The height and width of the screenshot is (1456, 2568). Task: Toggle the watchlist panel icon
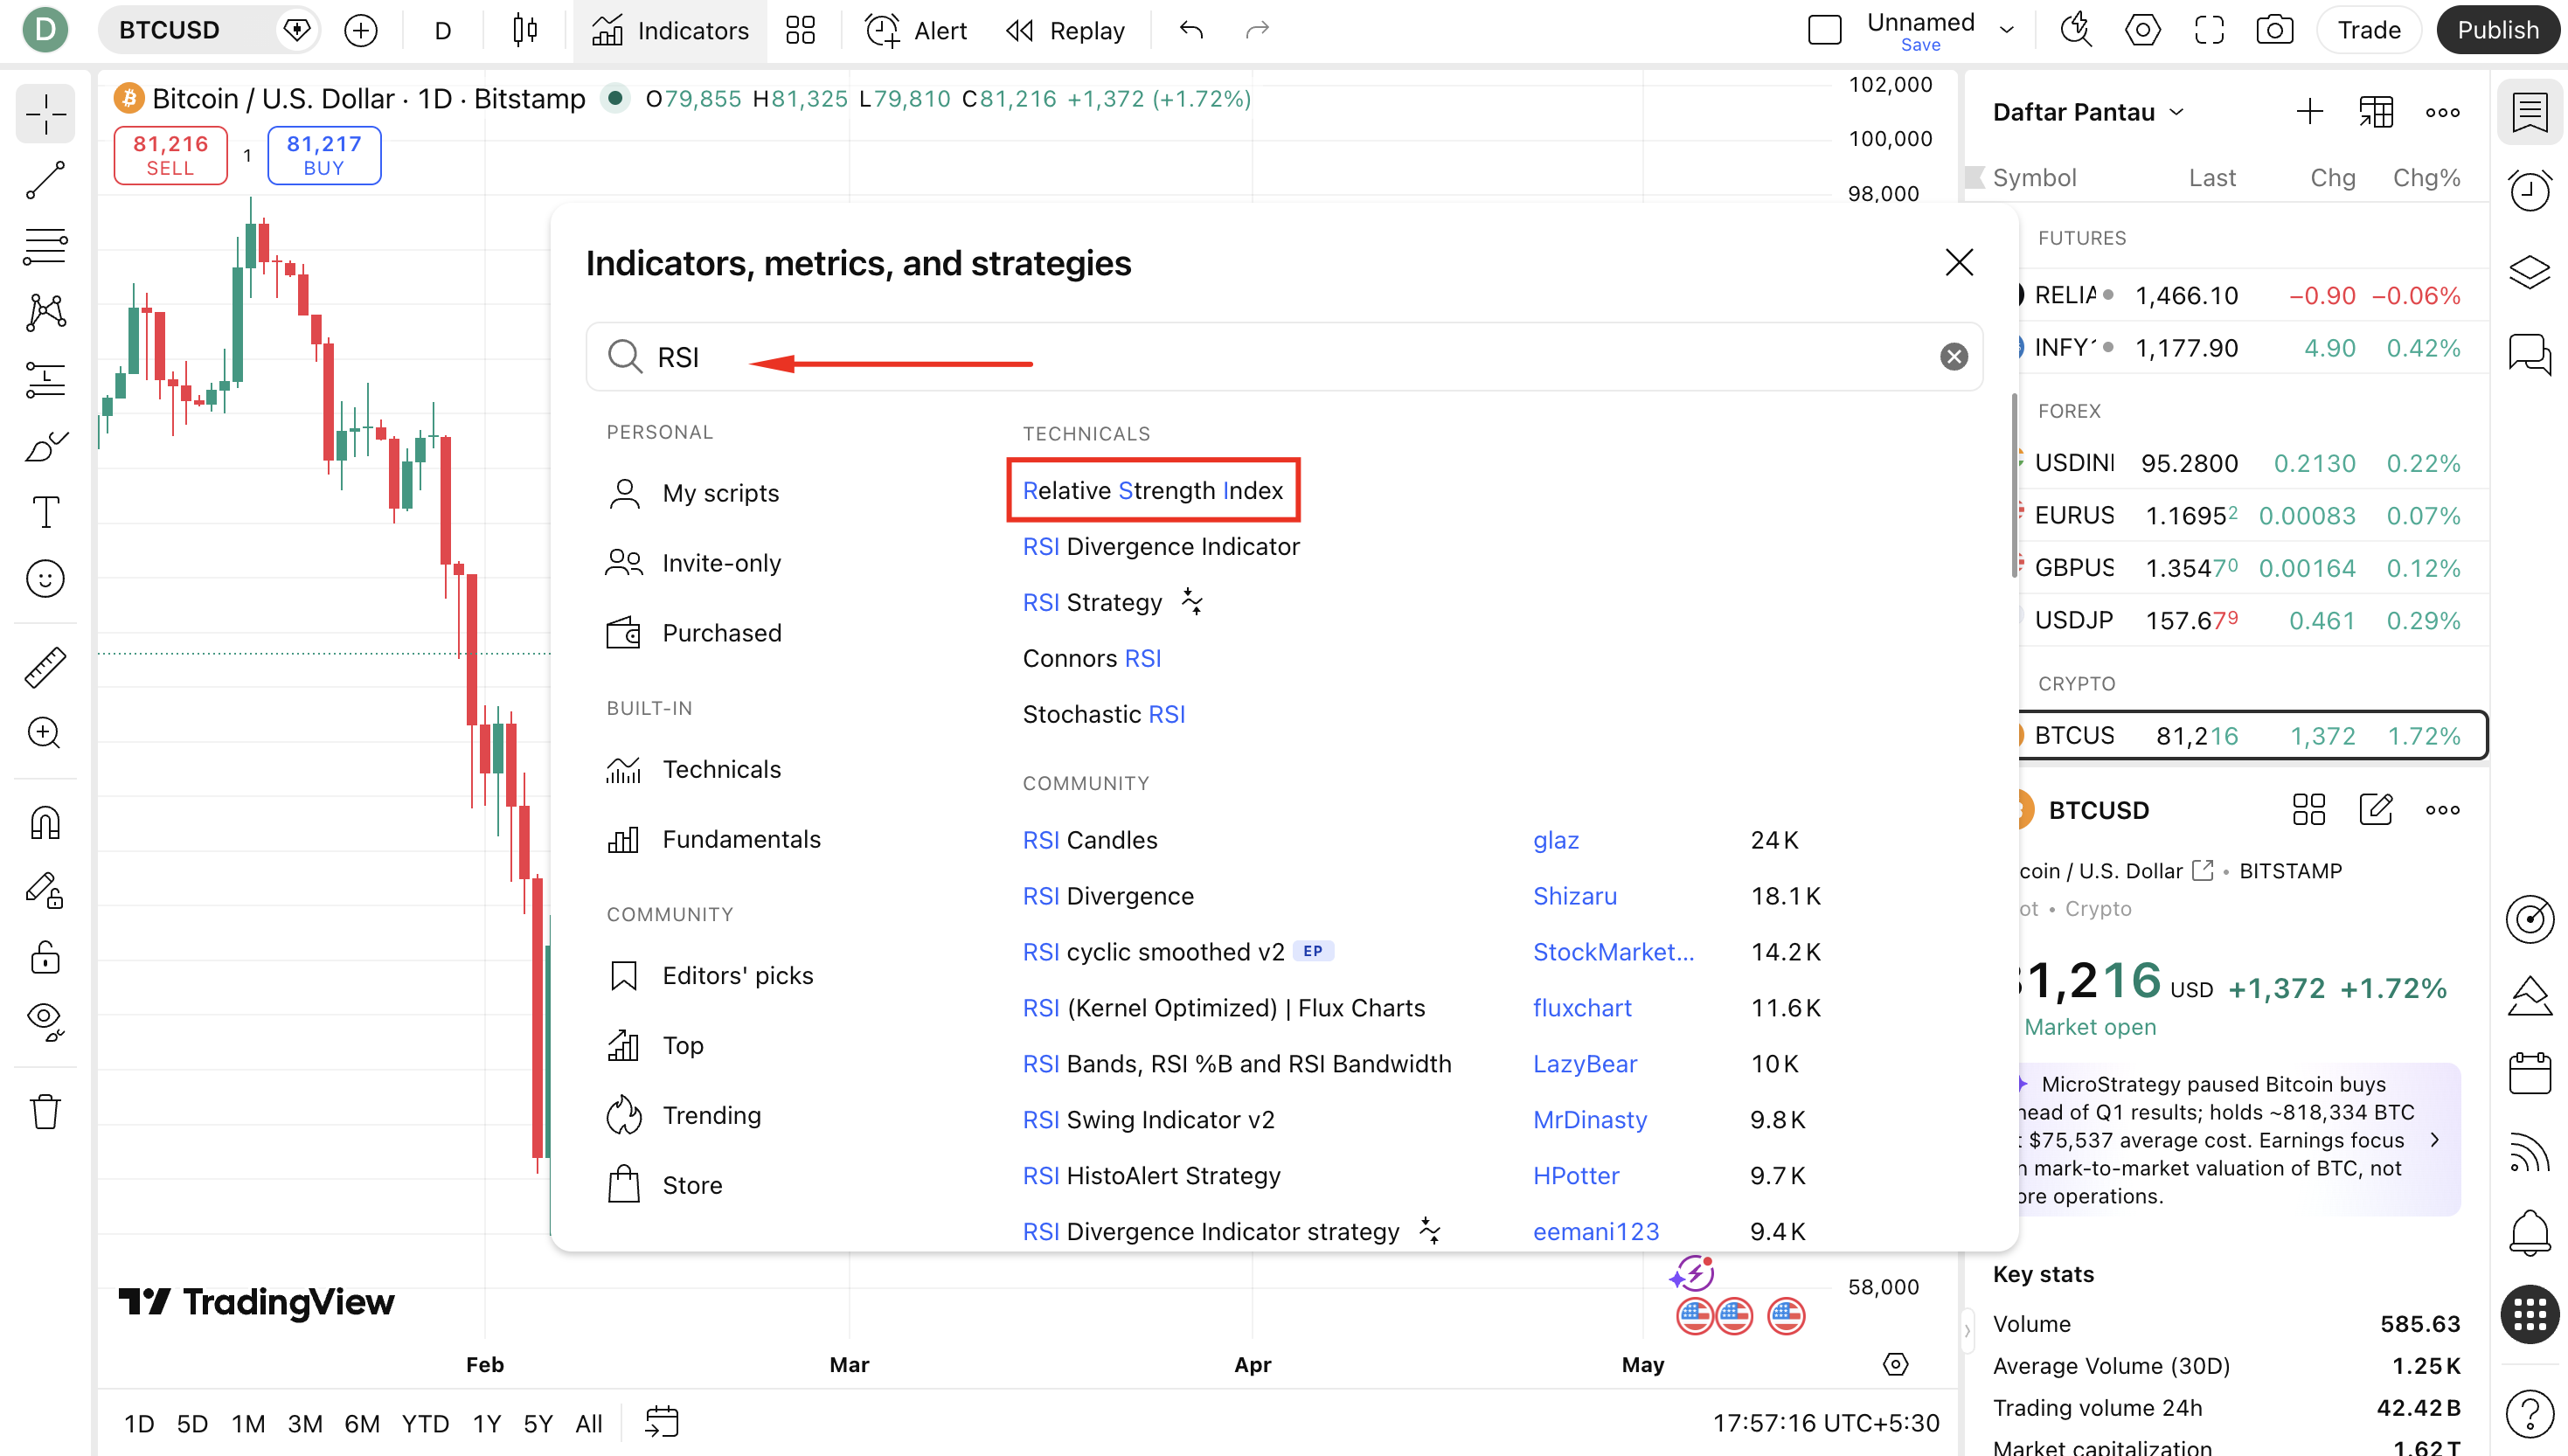[2530, 112]
